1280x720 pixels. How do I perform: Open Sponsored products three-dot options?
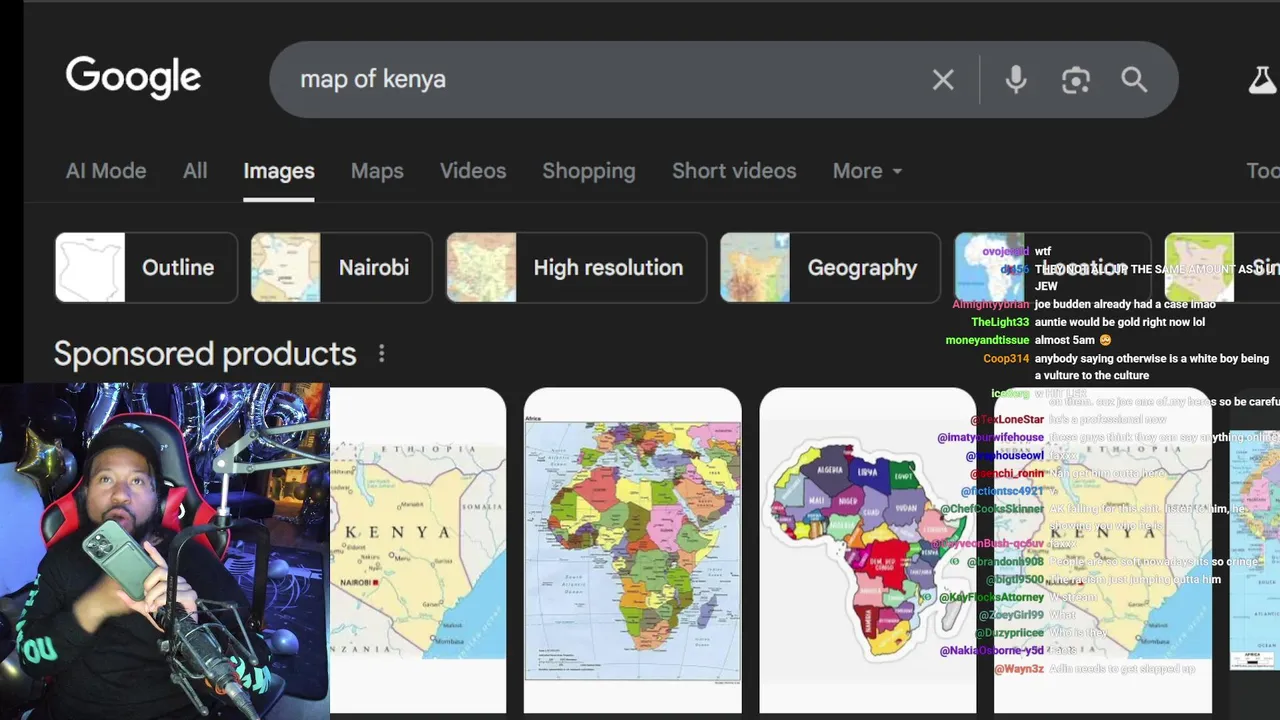[x=381, y=354]
